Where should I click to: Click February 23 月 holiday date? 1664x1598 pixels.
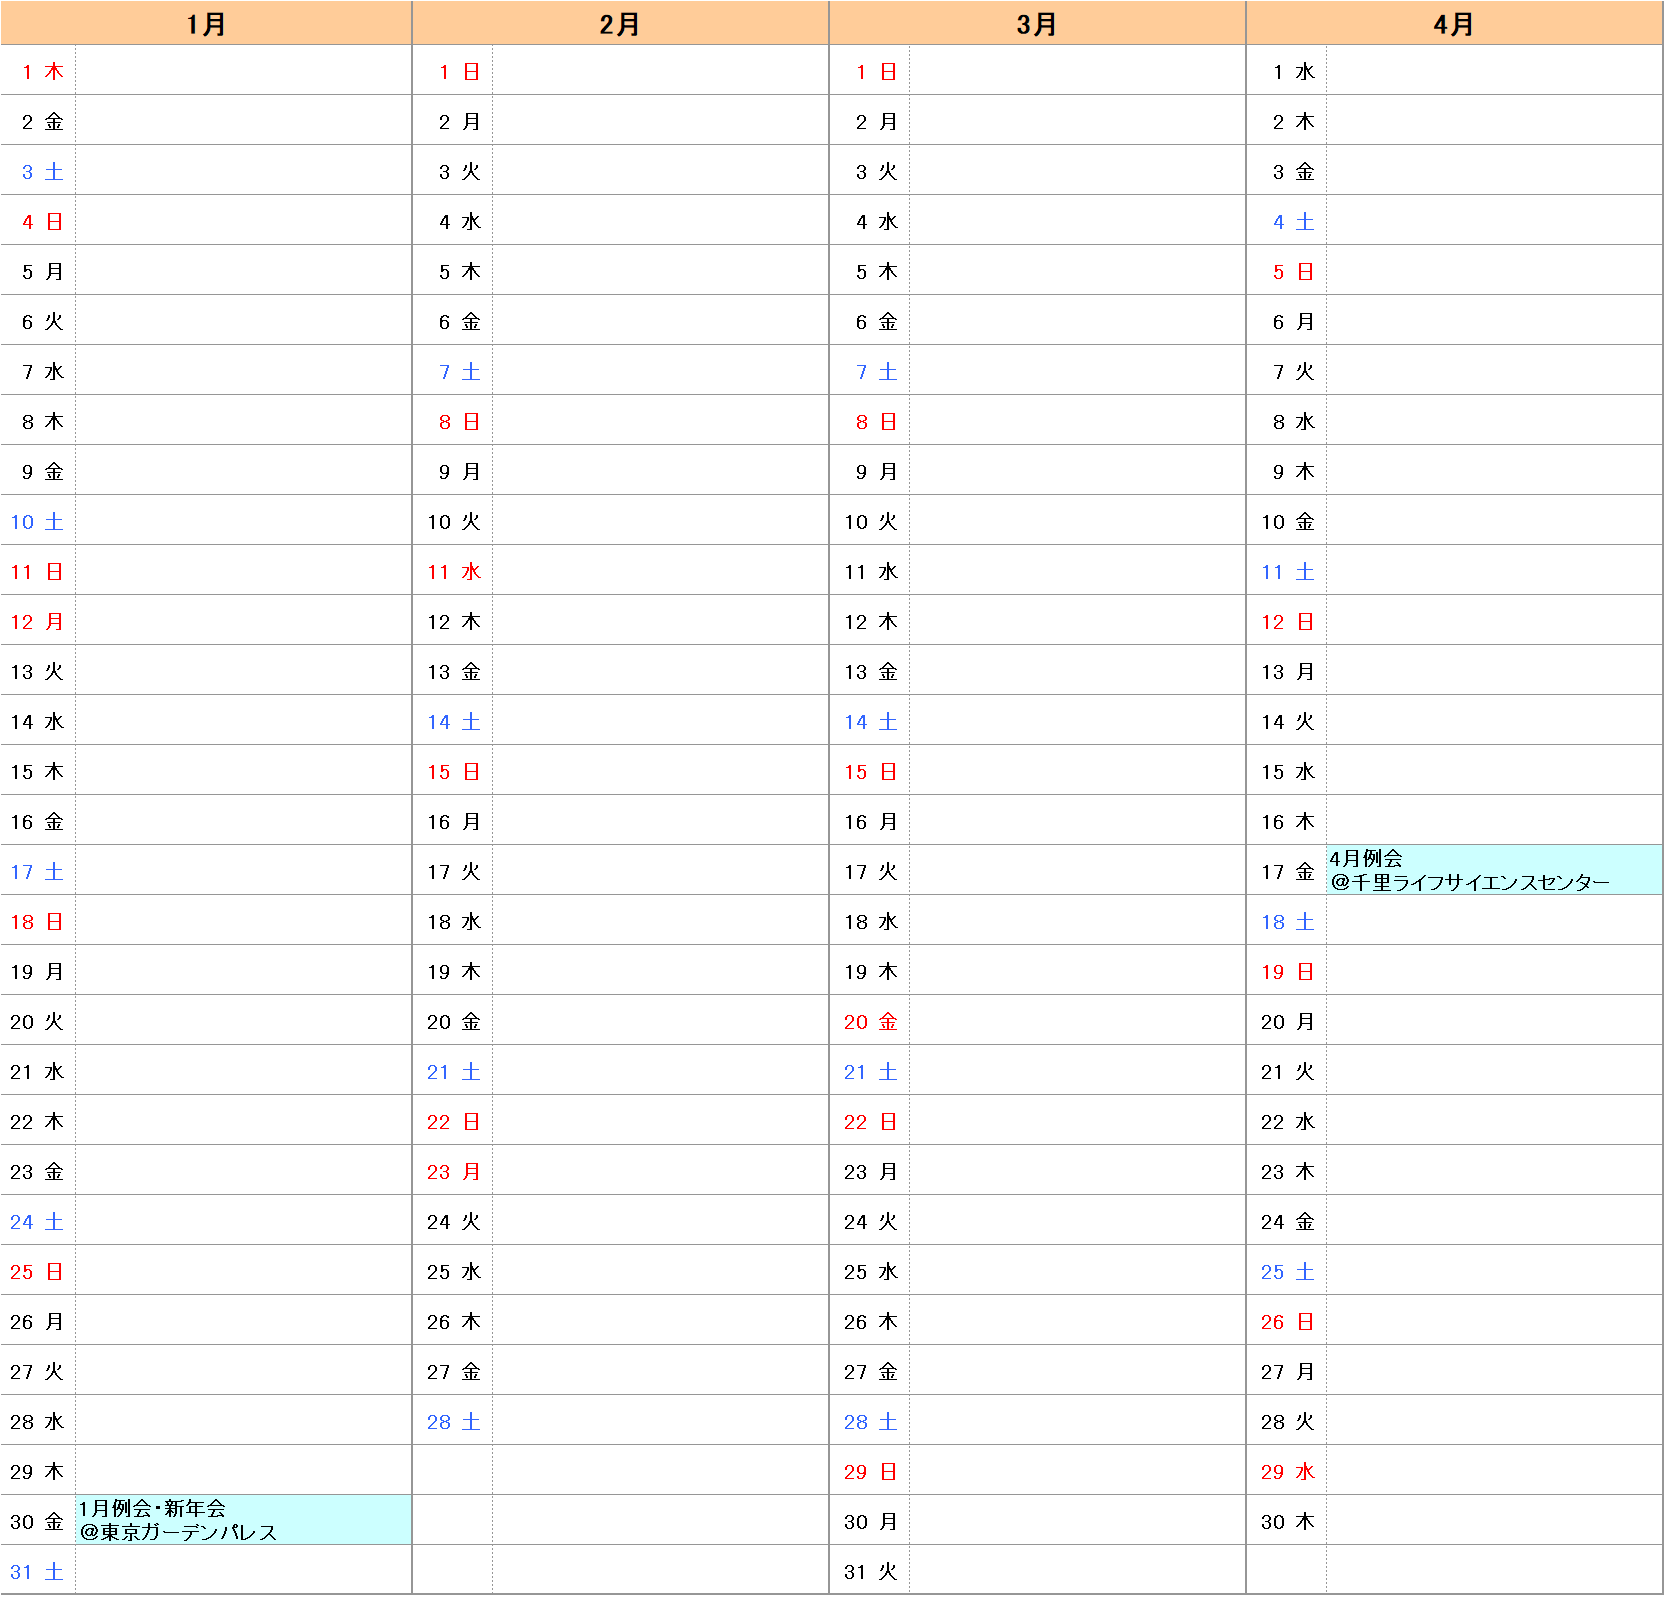click(453, 1171)
